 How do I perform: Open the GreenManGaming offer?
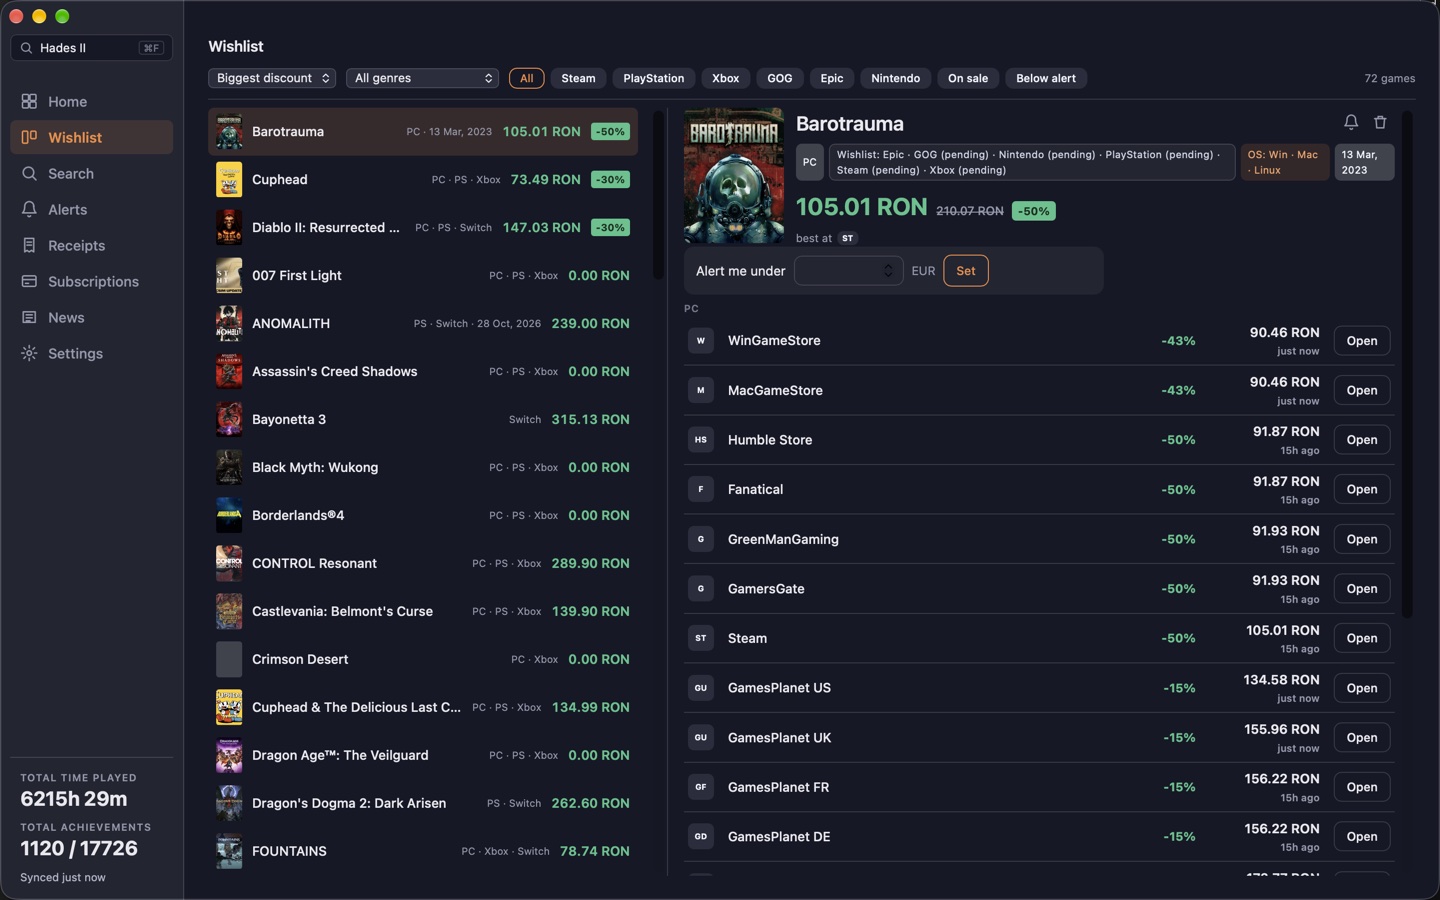[1362, 539]
